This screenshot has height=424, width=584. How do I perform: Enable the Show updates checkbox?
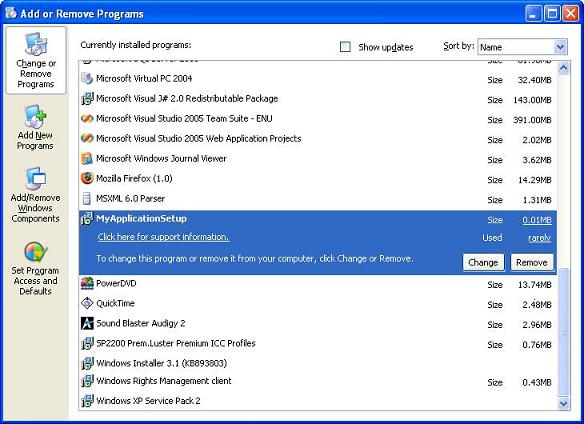345,47
